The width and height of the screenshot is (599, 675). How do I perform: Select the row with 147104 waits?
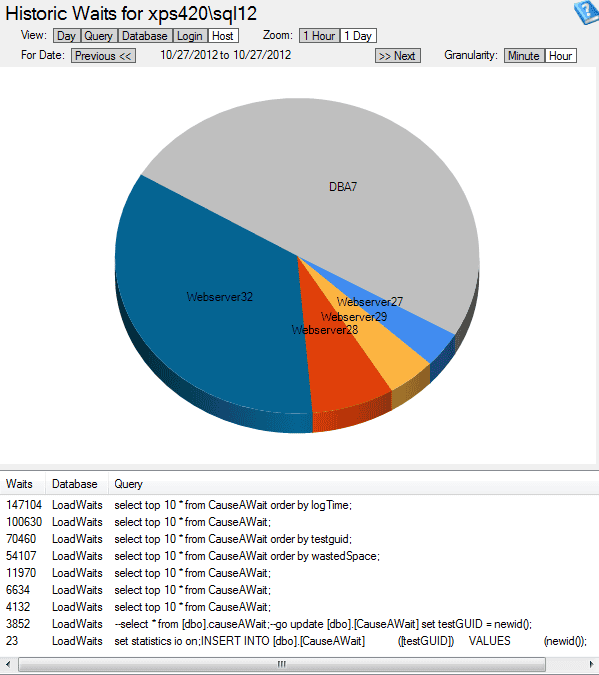point(299,505)
